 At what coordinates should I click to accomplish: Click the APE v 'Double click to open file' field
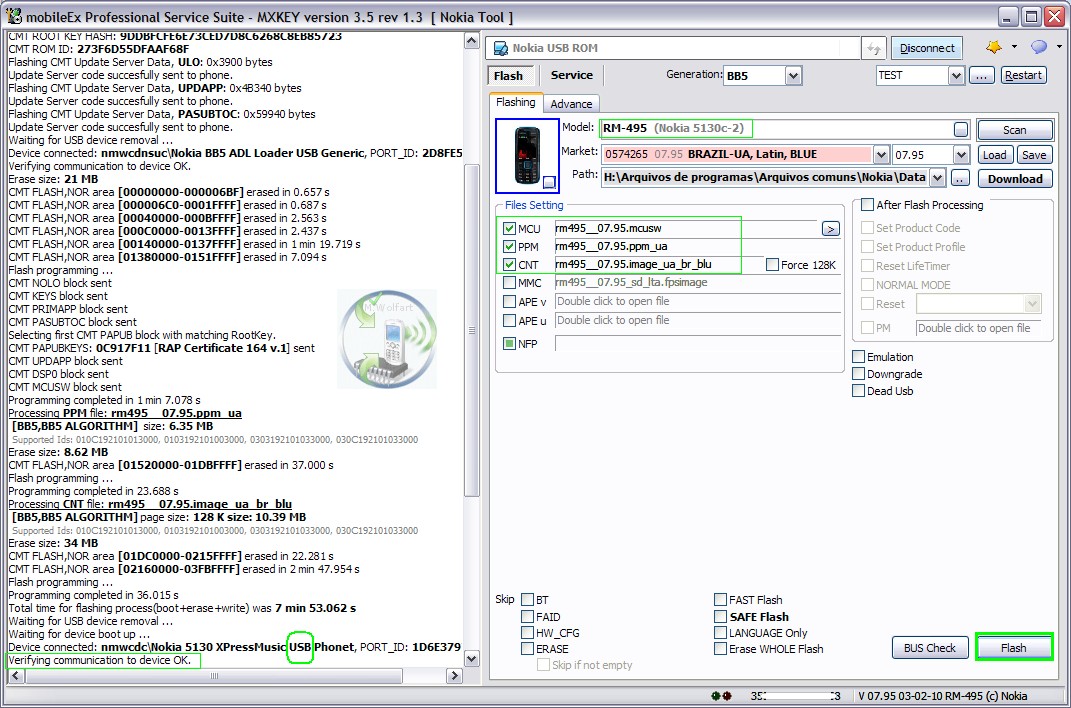pos(698,302)
